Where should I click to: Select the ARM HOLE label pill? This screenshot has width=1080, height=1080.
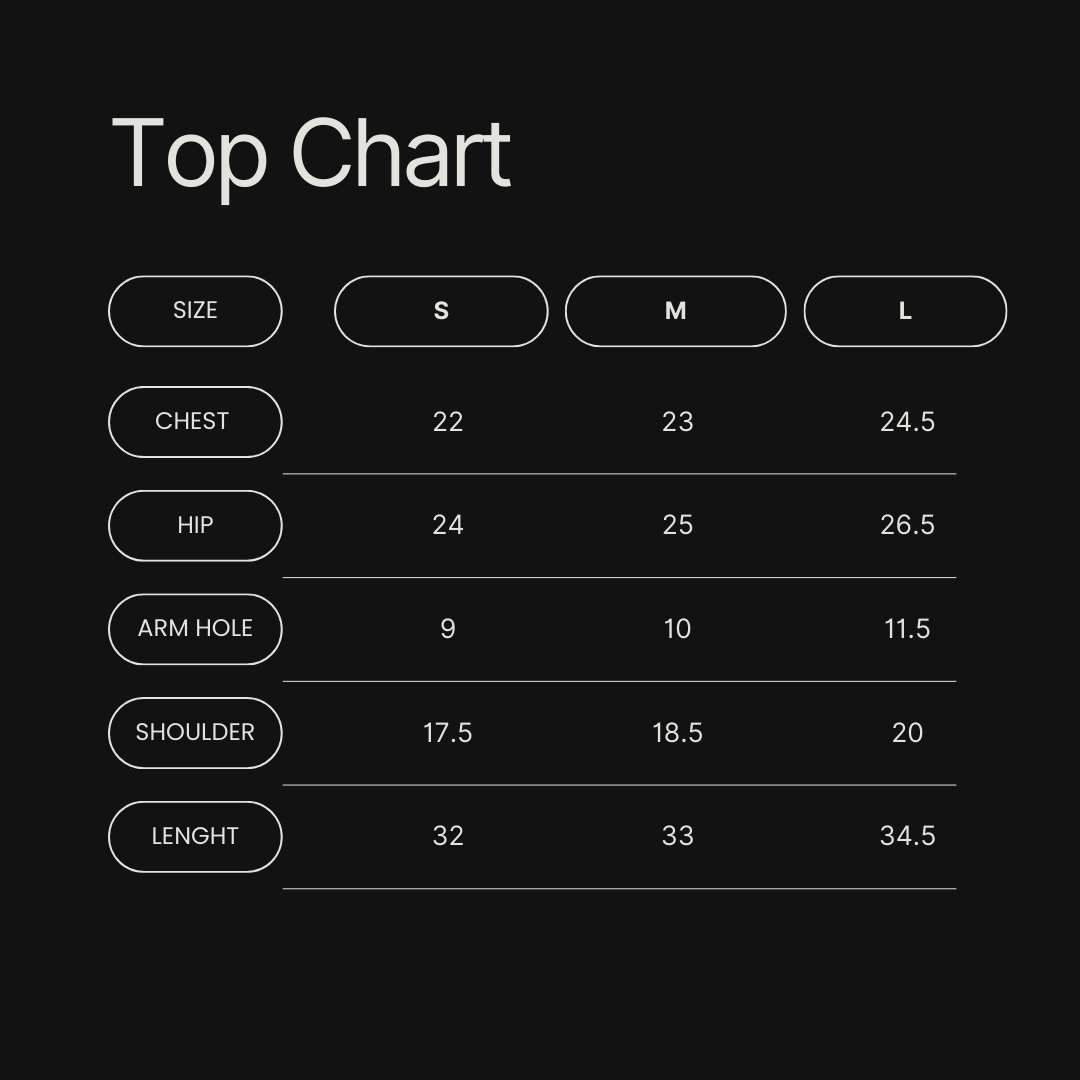coord(195,629)
